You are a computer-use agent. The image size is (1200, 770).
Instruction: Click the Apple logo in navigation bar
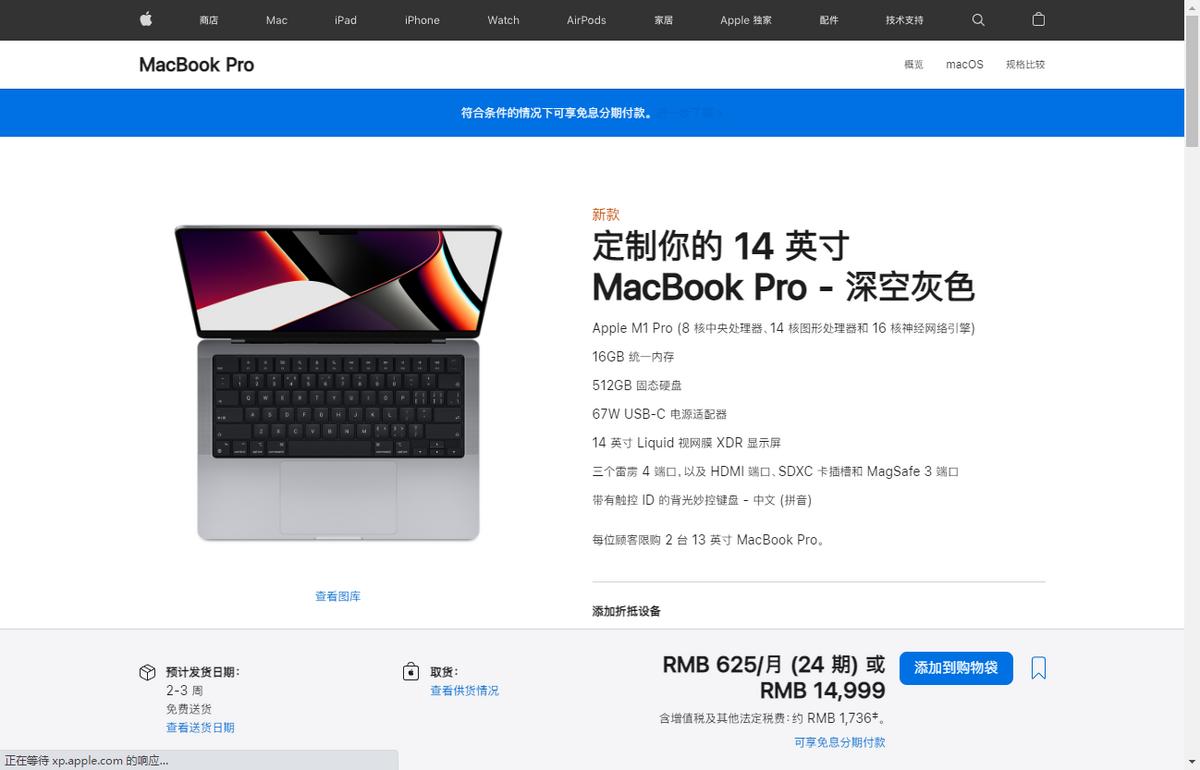coord(146,19)
